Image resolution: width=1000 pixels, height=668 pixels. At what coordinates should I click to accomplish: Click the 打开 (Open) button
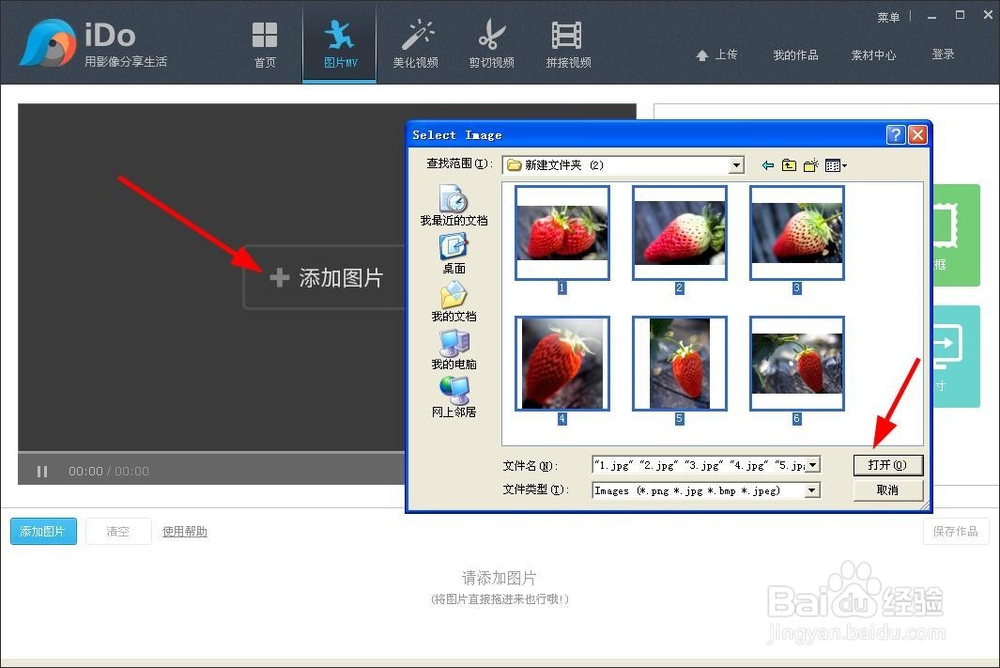pos(888,464)
